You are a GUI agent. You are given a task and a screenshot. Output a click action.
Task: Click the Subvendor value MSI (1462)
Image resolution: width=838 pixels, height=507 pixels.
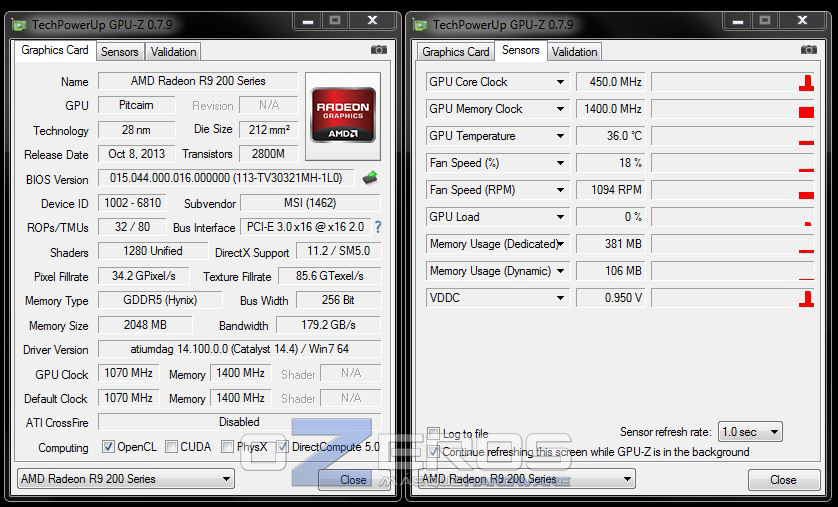coord(311,203)
